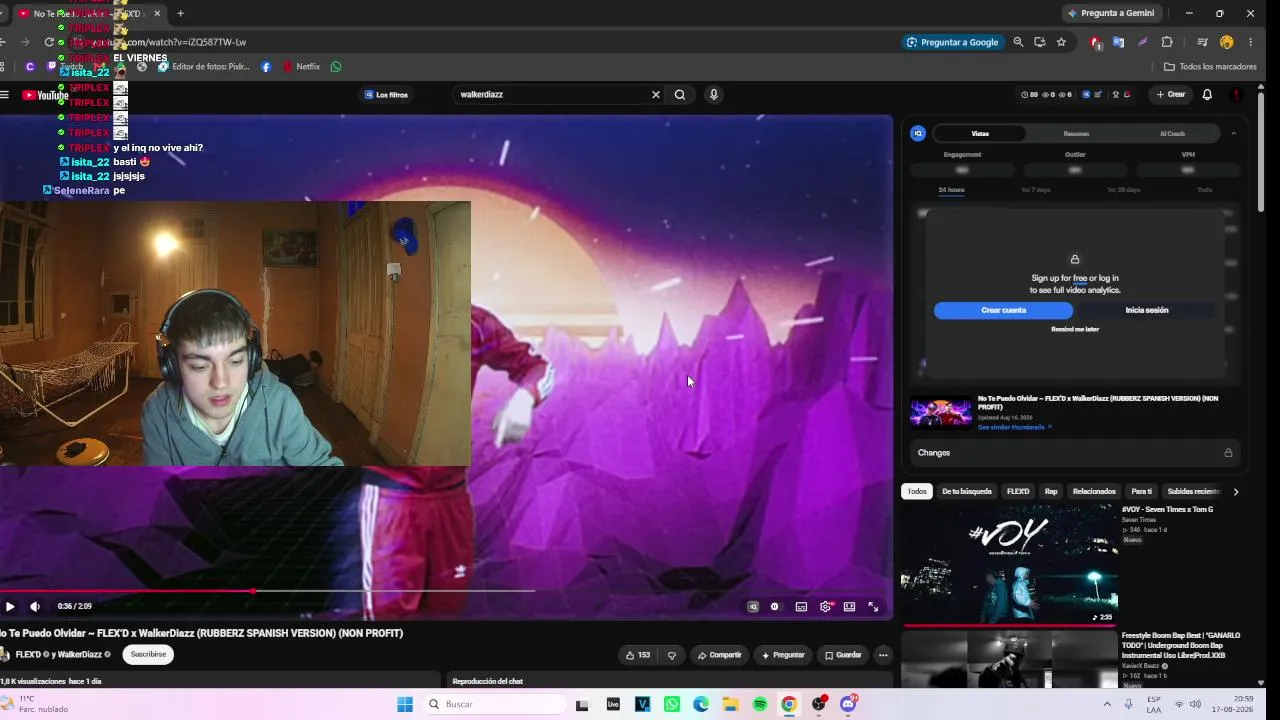1280x720 pixels.
Task: Open the YouTube account avatar menu
Action: [x=1237, y=95]
